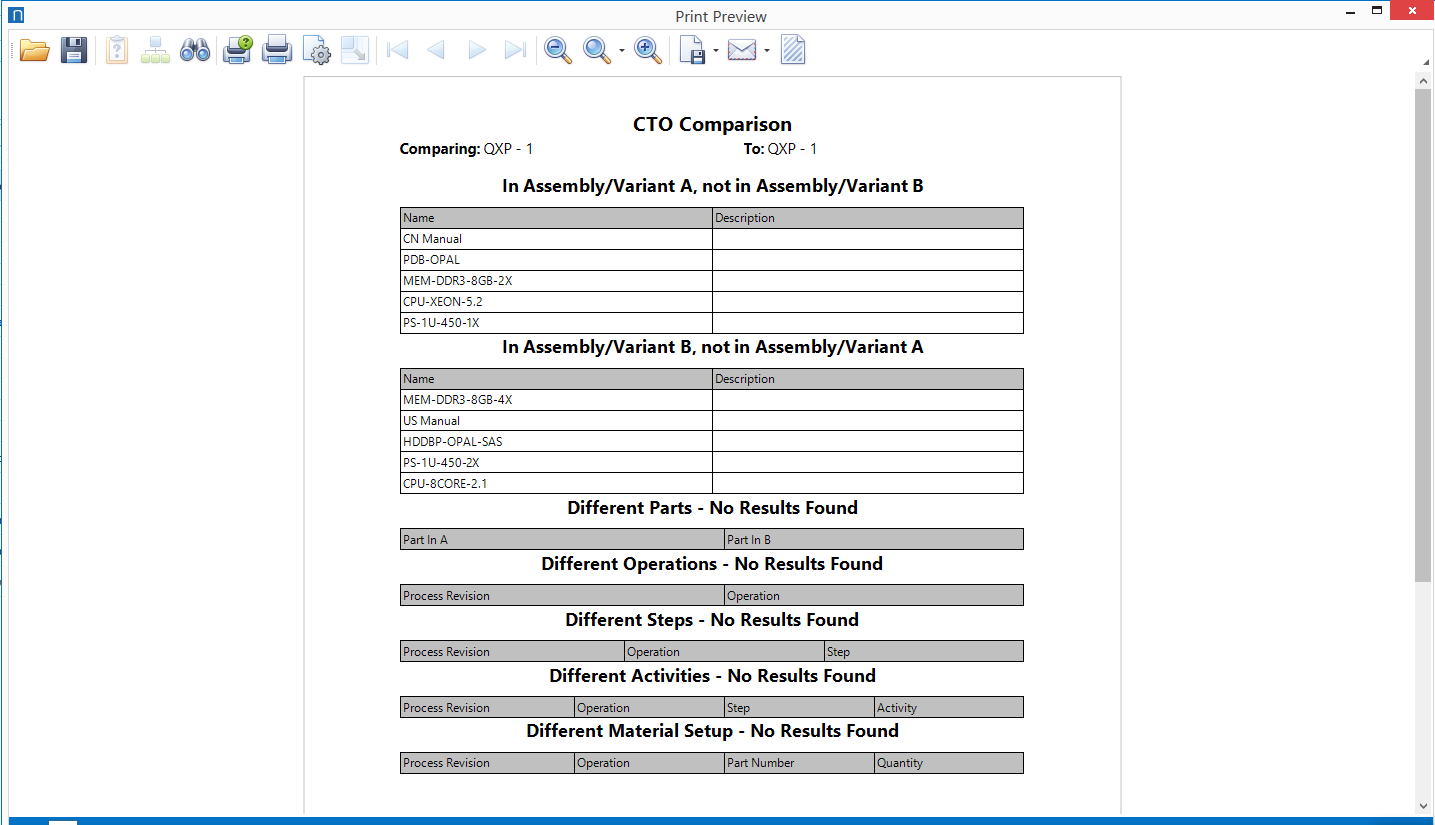
Task: Open the page setup settings
Action: (x=317, y=49)
